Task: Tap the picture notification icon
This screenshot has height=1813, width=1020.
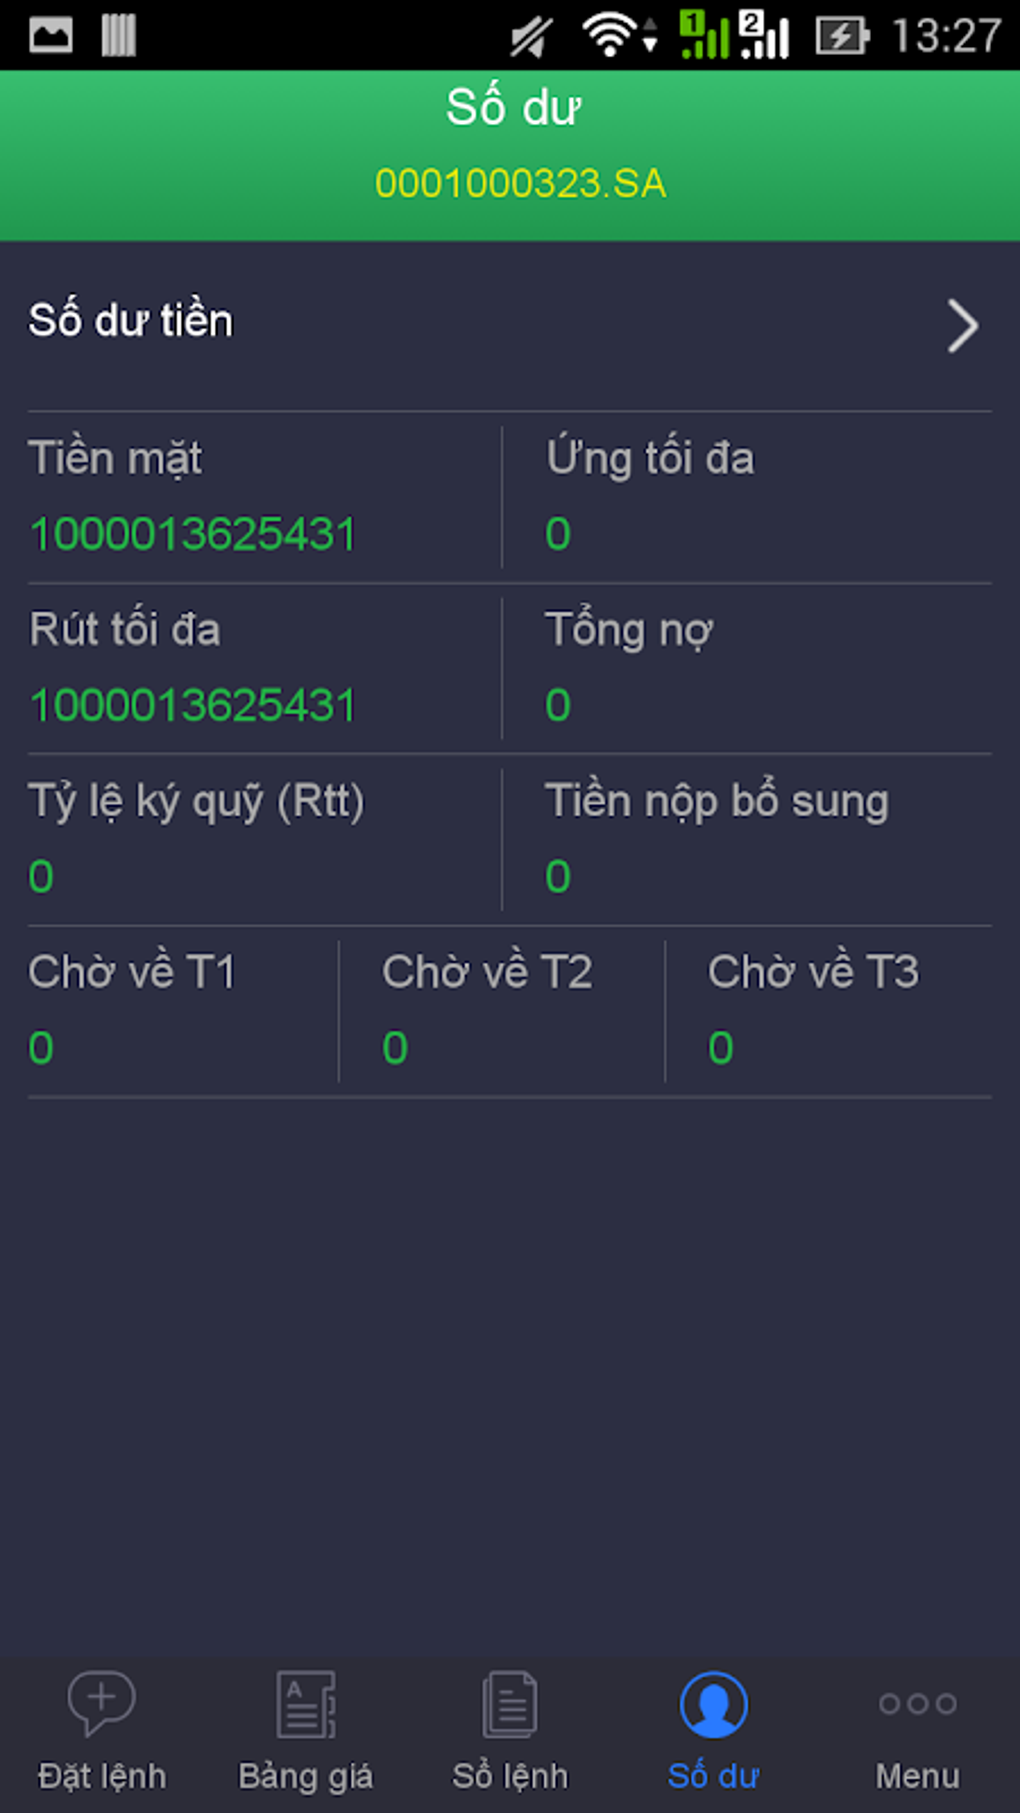Action: 50,36
